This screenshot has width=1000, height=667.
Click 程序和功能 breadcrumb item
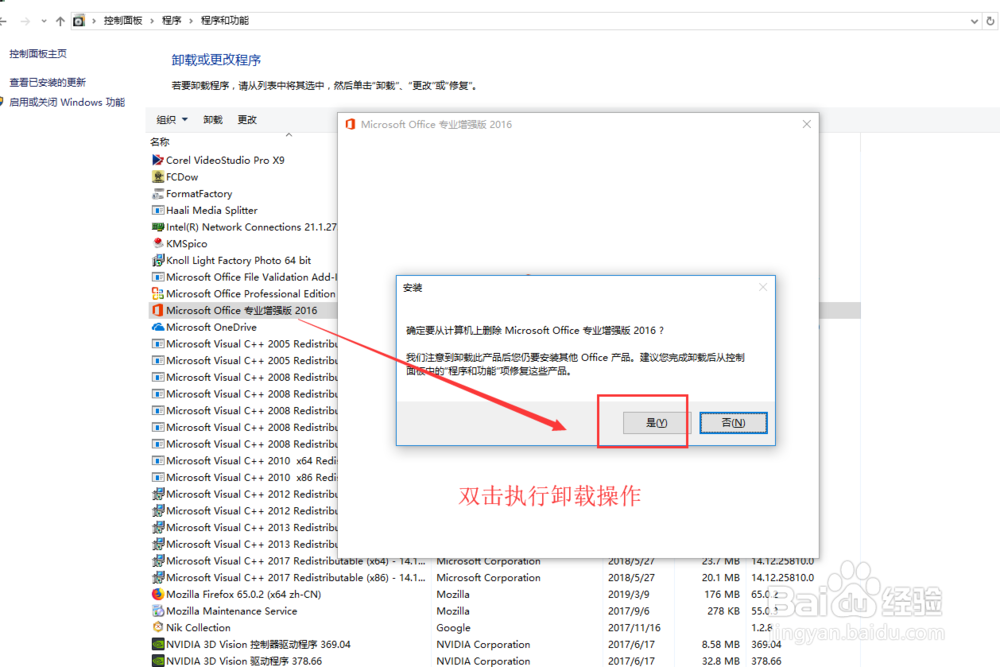(224, 21)
